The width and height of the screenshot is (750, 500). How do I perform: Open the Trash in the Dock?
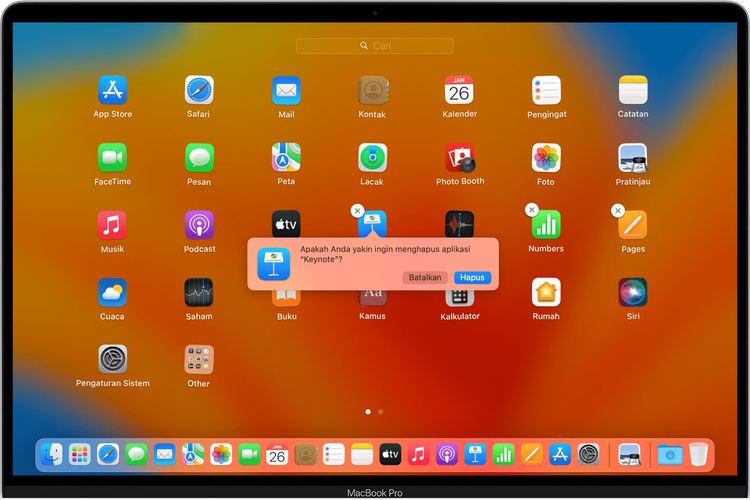(x=698, y=454)
